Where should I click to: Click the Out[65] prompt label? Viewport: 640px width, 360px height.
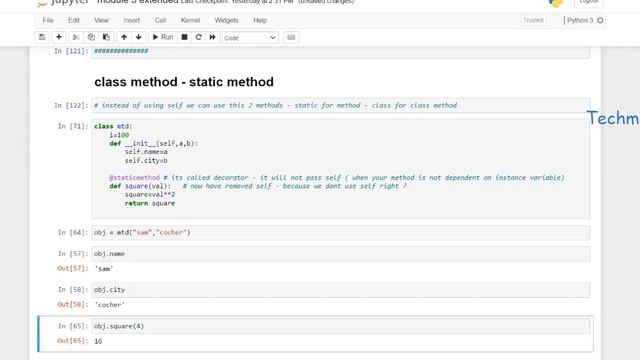click(73, 341)
